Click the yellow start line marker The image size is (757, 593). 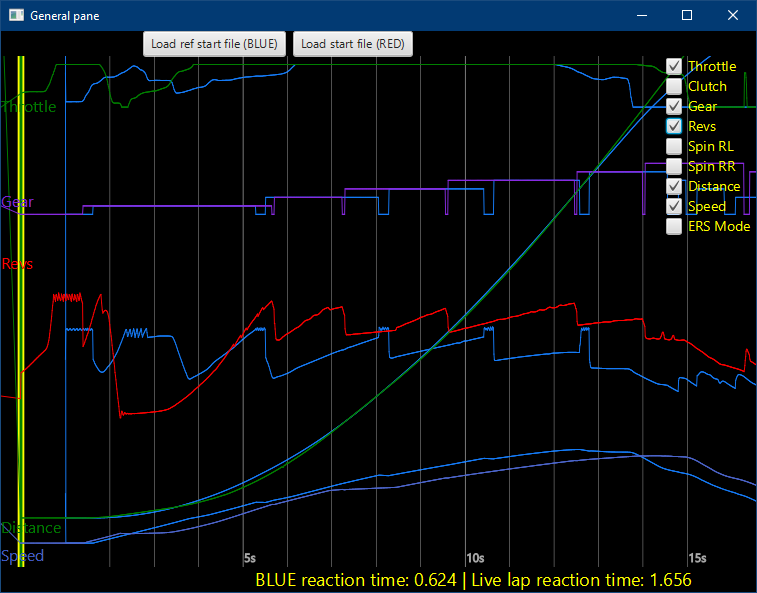21,300
